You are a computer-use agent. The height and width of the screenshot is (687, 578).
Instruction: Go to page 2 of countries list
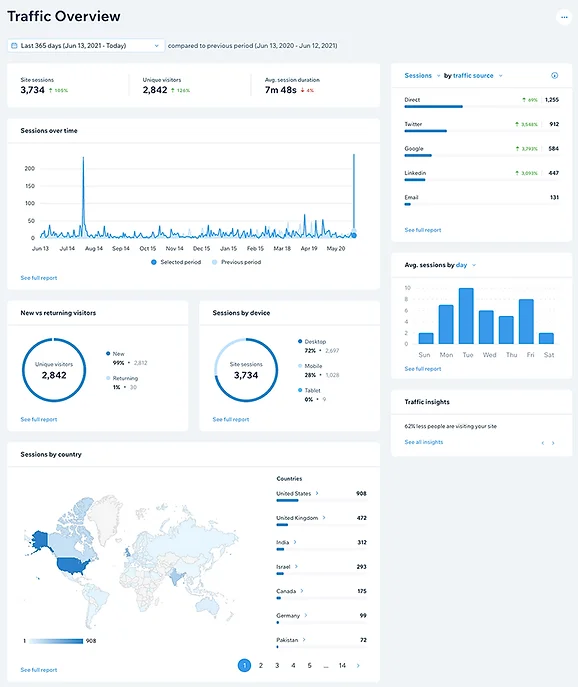point(261,666)
